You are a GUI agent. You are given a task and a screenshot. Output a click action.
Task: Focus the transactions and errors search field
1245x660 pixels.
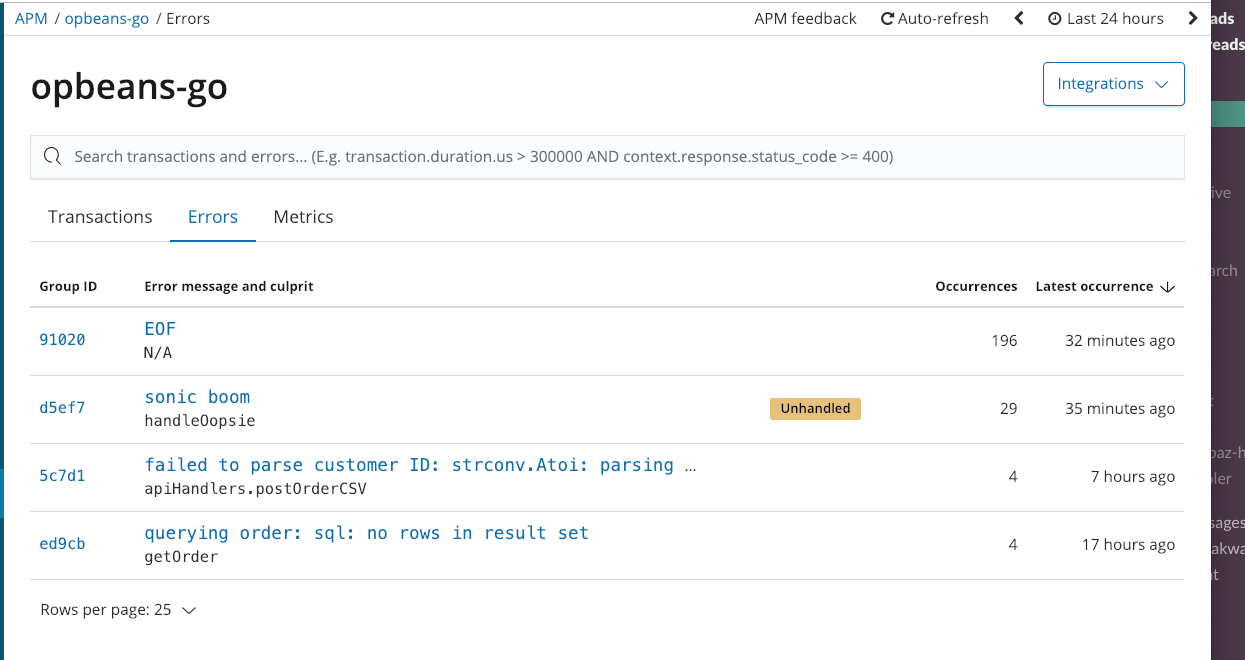pos(608,157)
